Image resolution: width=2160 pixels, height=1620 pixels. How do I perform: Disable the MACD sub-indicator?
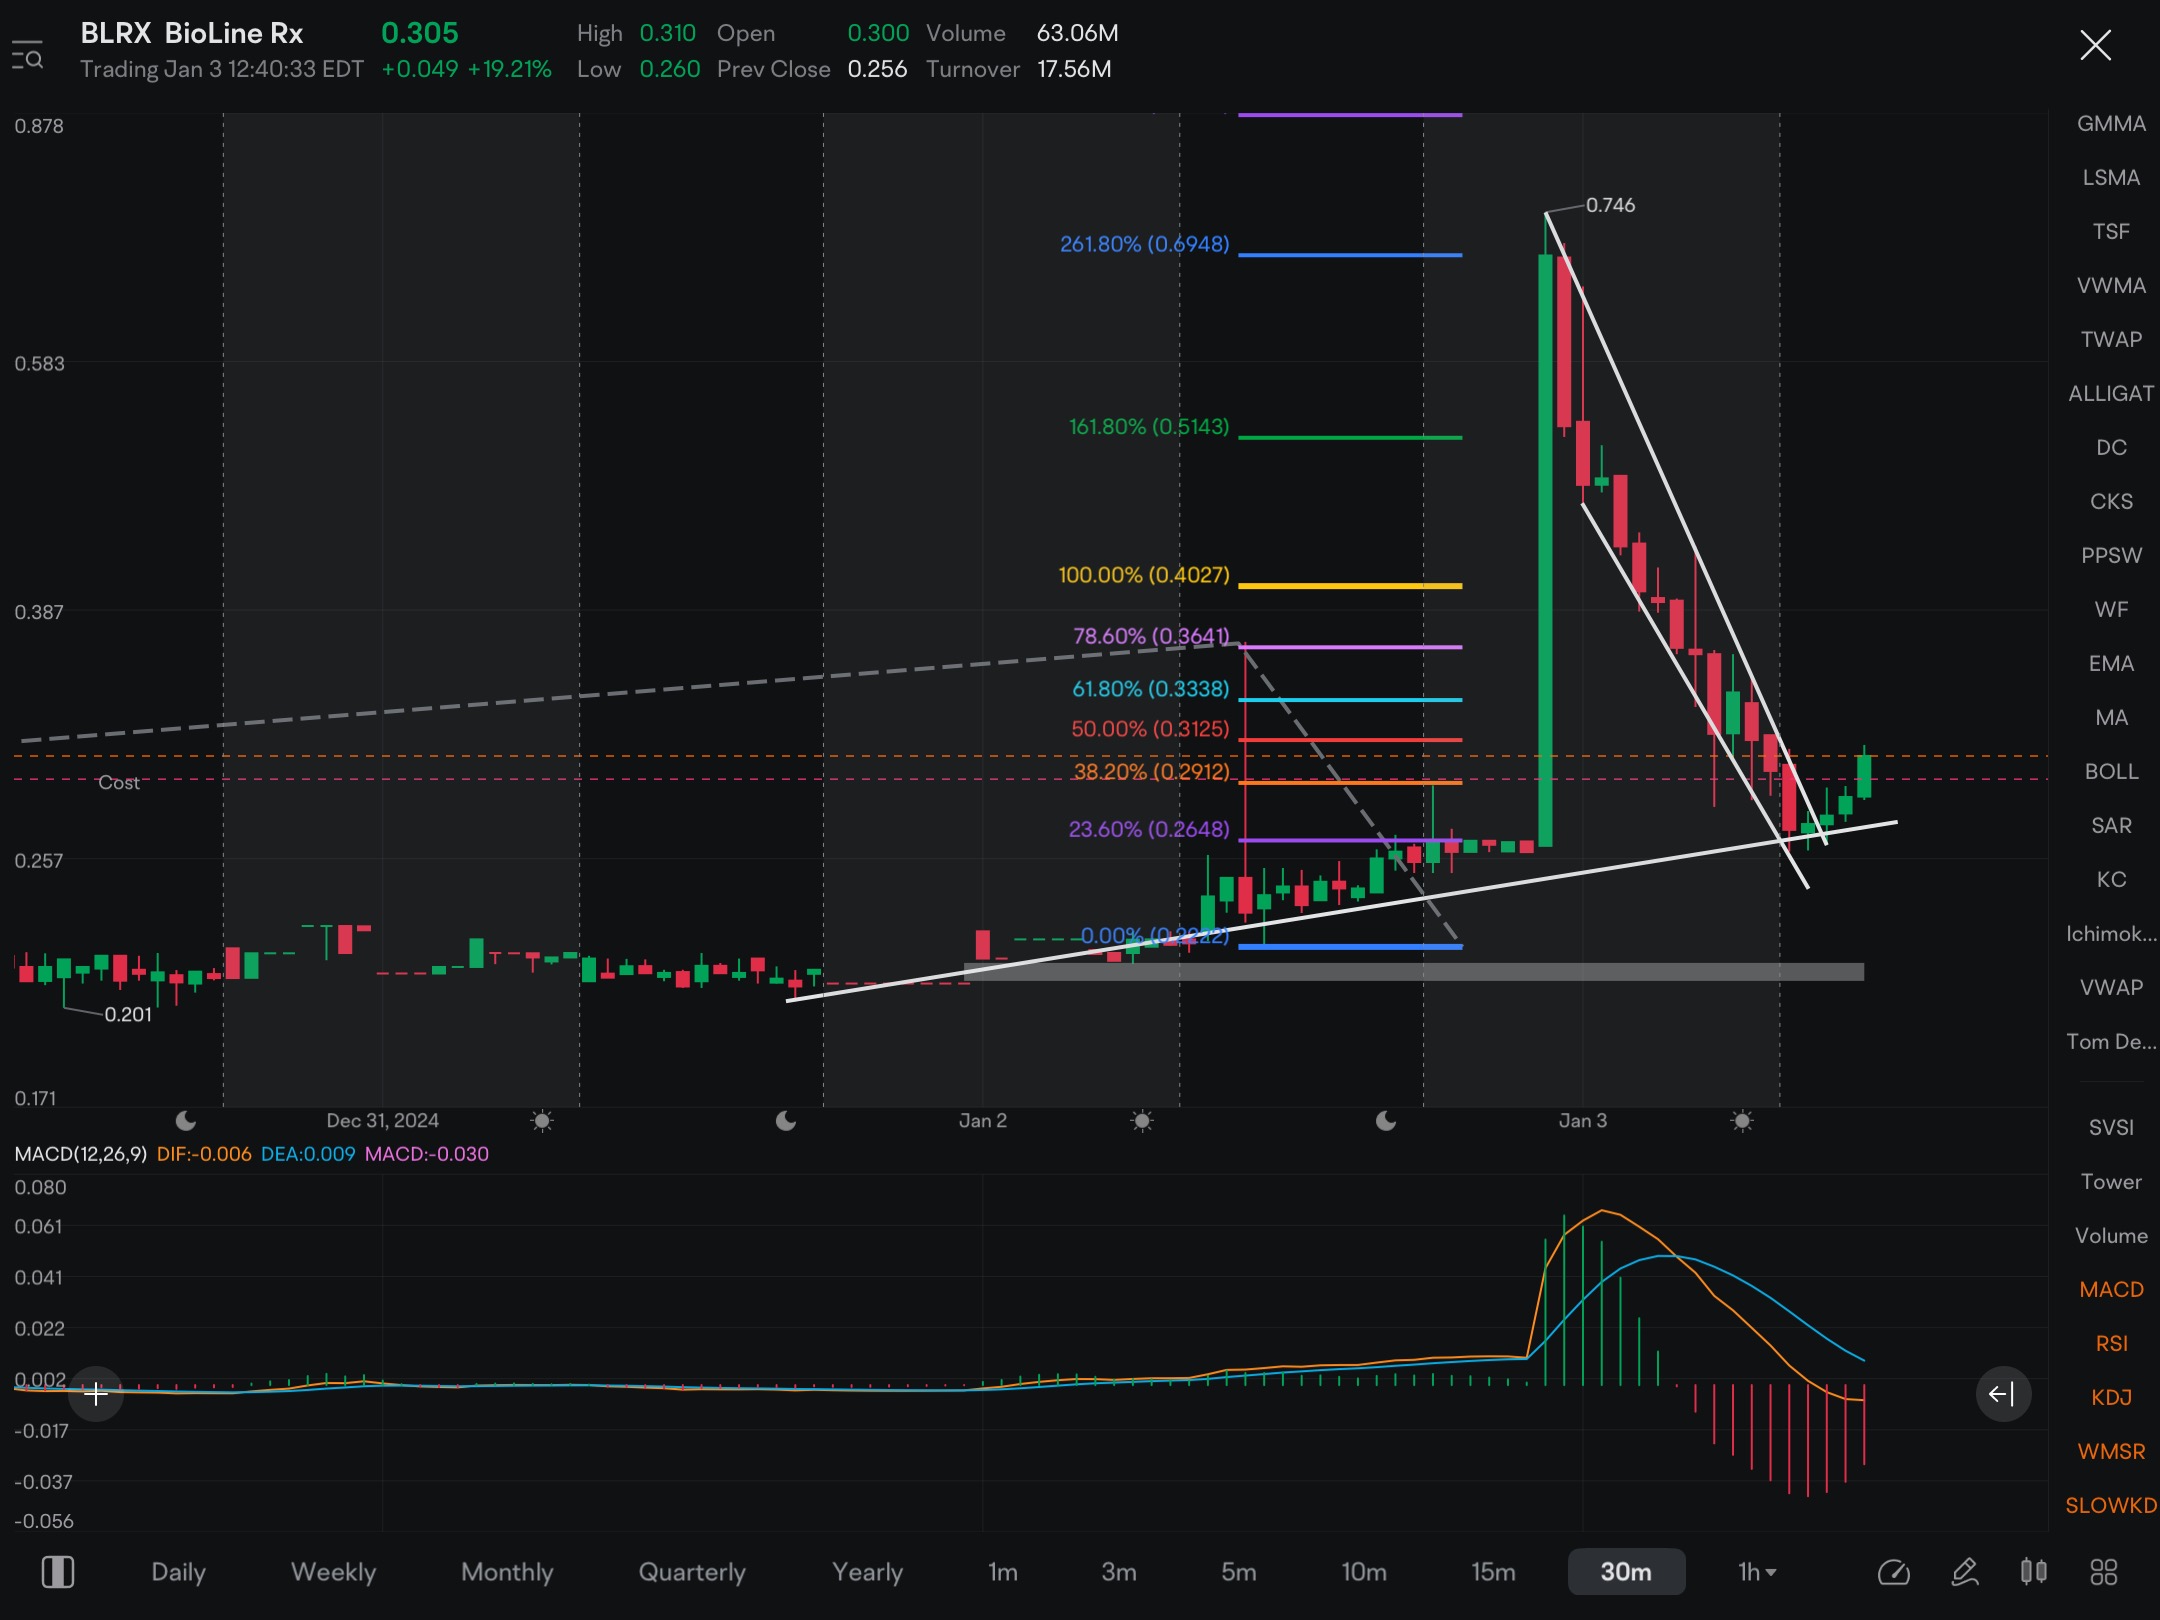pos(2111,1289)
